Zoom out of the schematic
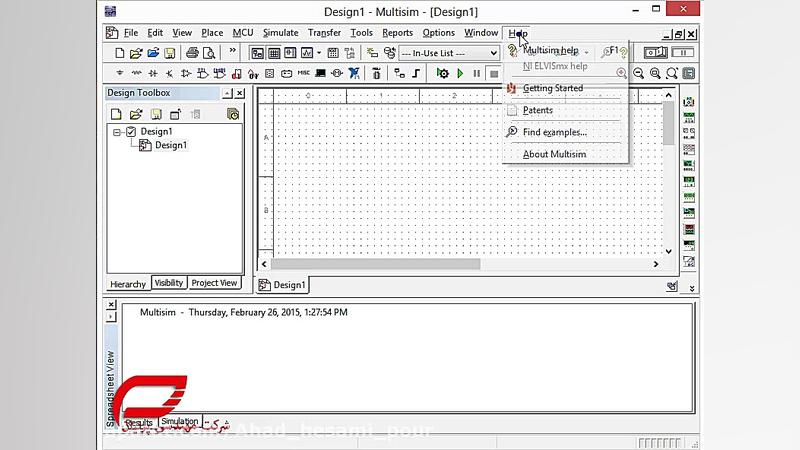Image resolution: width=800 pixels, height=450 pixels. click(638, 73)
